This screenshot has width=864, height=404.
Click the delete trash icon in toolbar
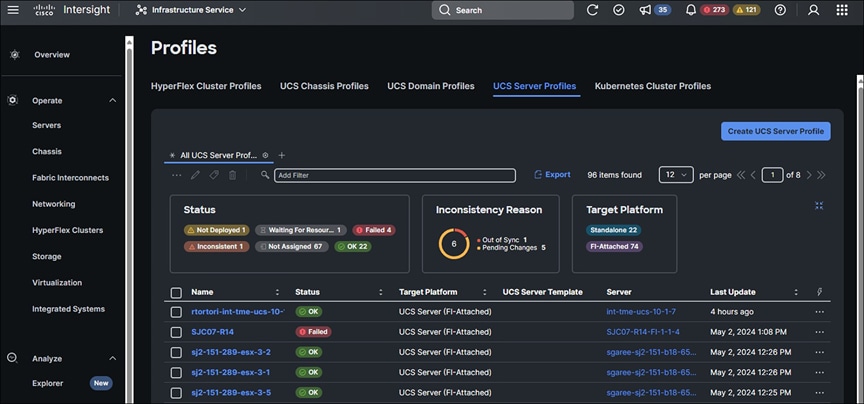coord(233,175)
